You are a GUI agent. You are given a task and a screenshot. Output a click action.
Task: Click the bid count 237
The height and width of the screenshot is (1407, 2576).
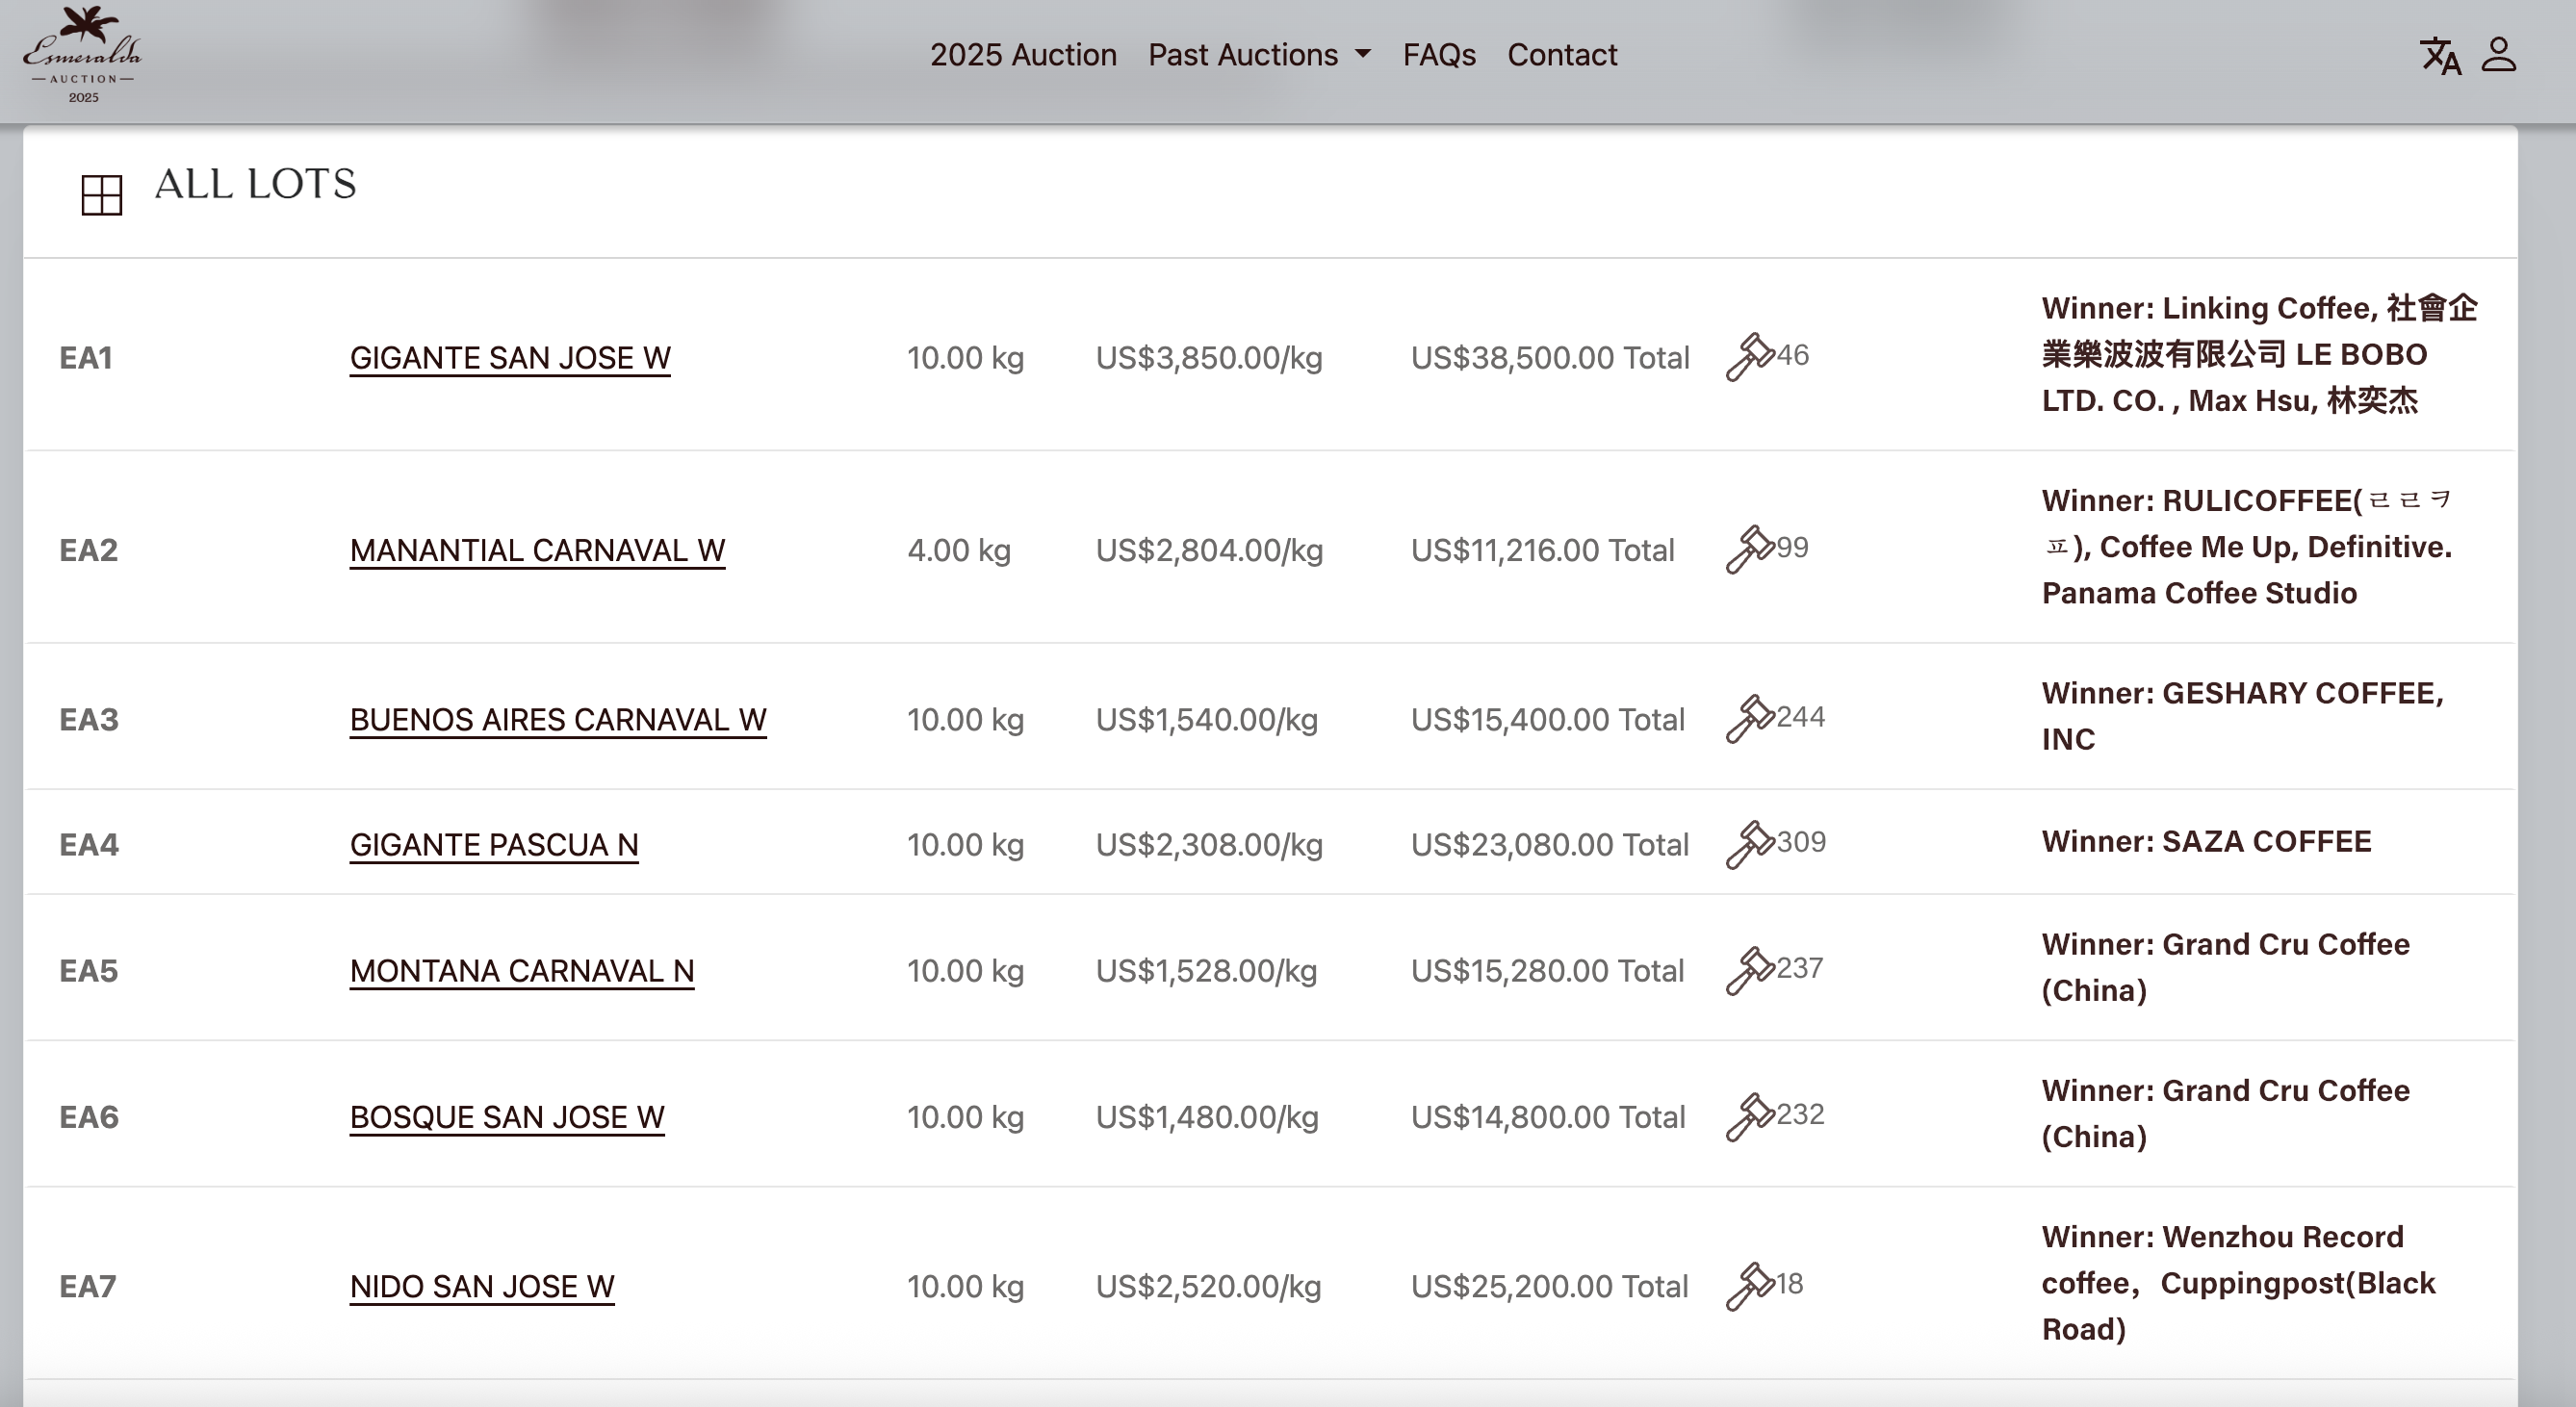(x=1800, y=968)
